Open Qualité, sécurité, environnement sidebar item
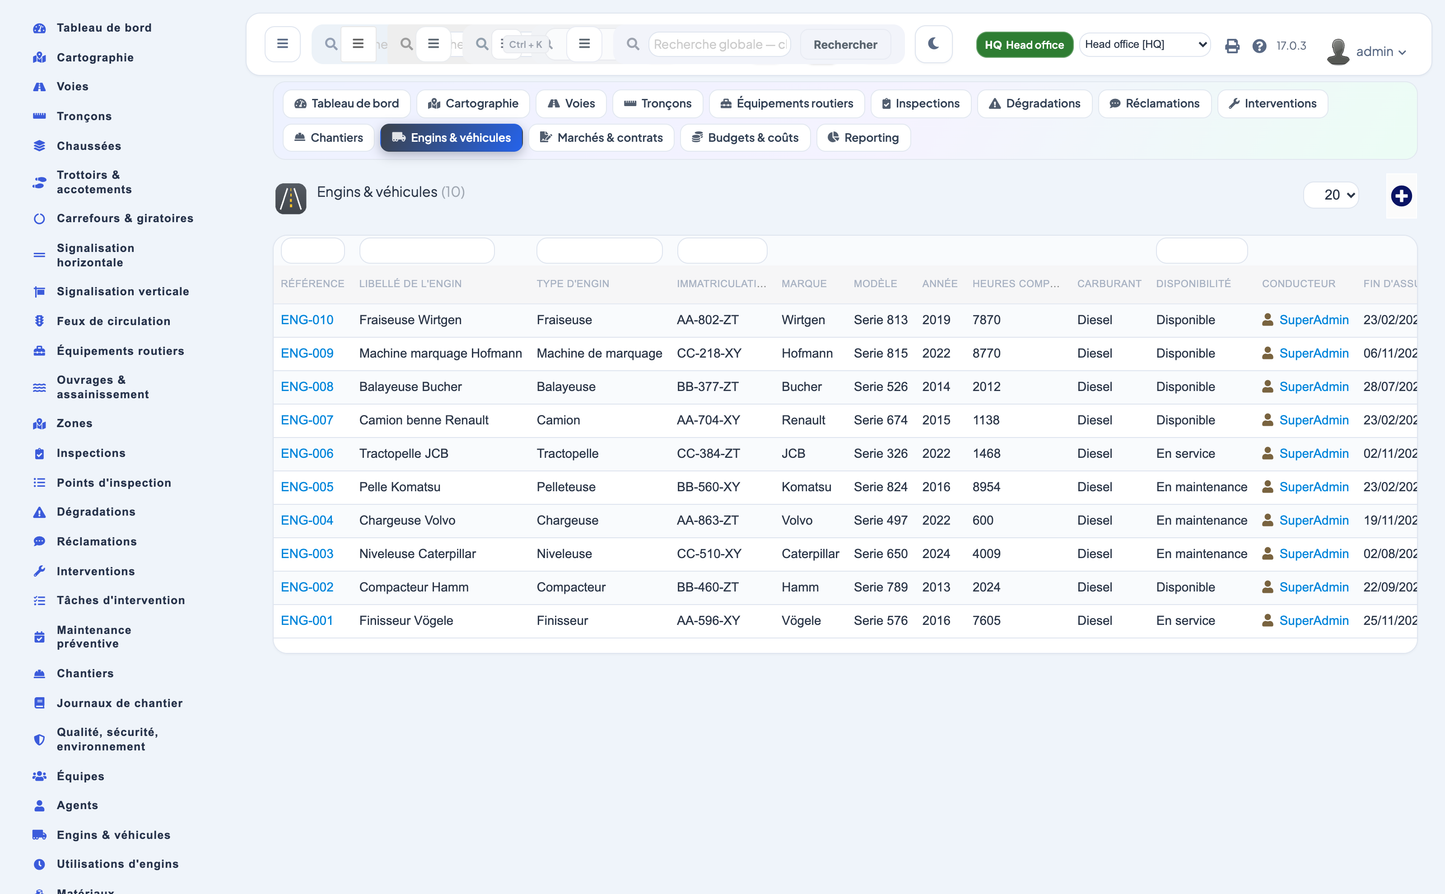 [107, 740]
